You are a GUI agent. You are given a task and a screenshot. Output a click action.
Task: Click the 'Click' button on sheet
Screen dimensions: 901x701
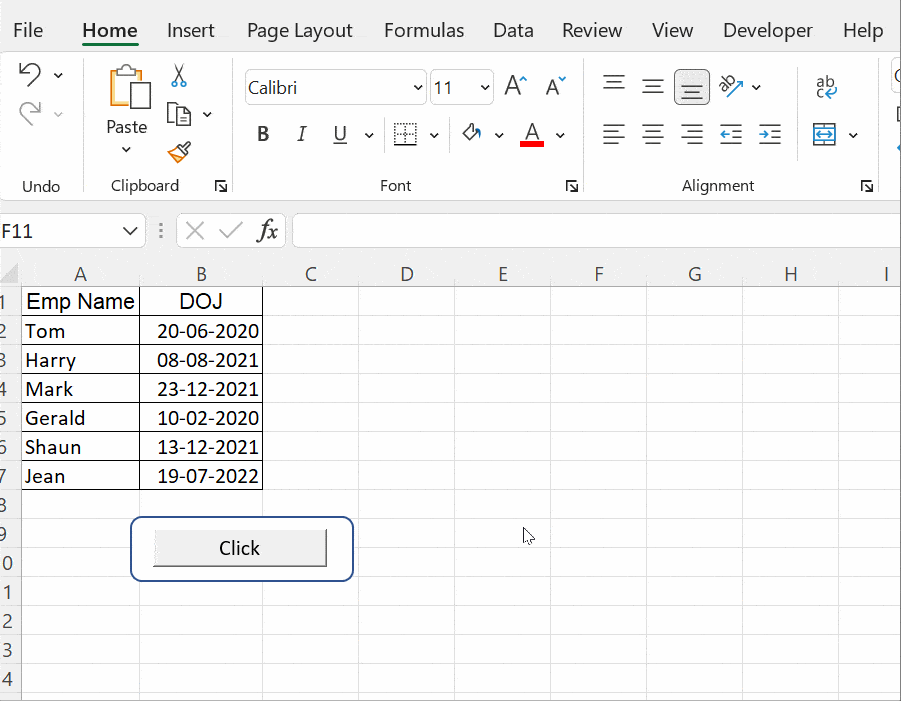(x=240, y=548)
